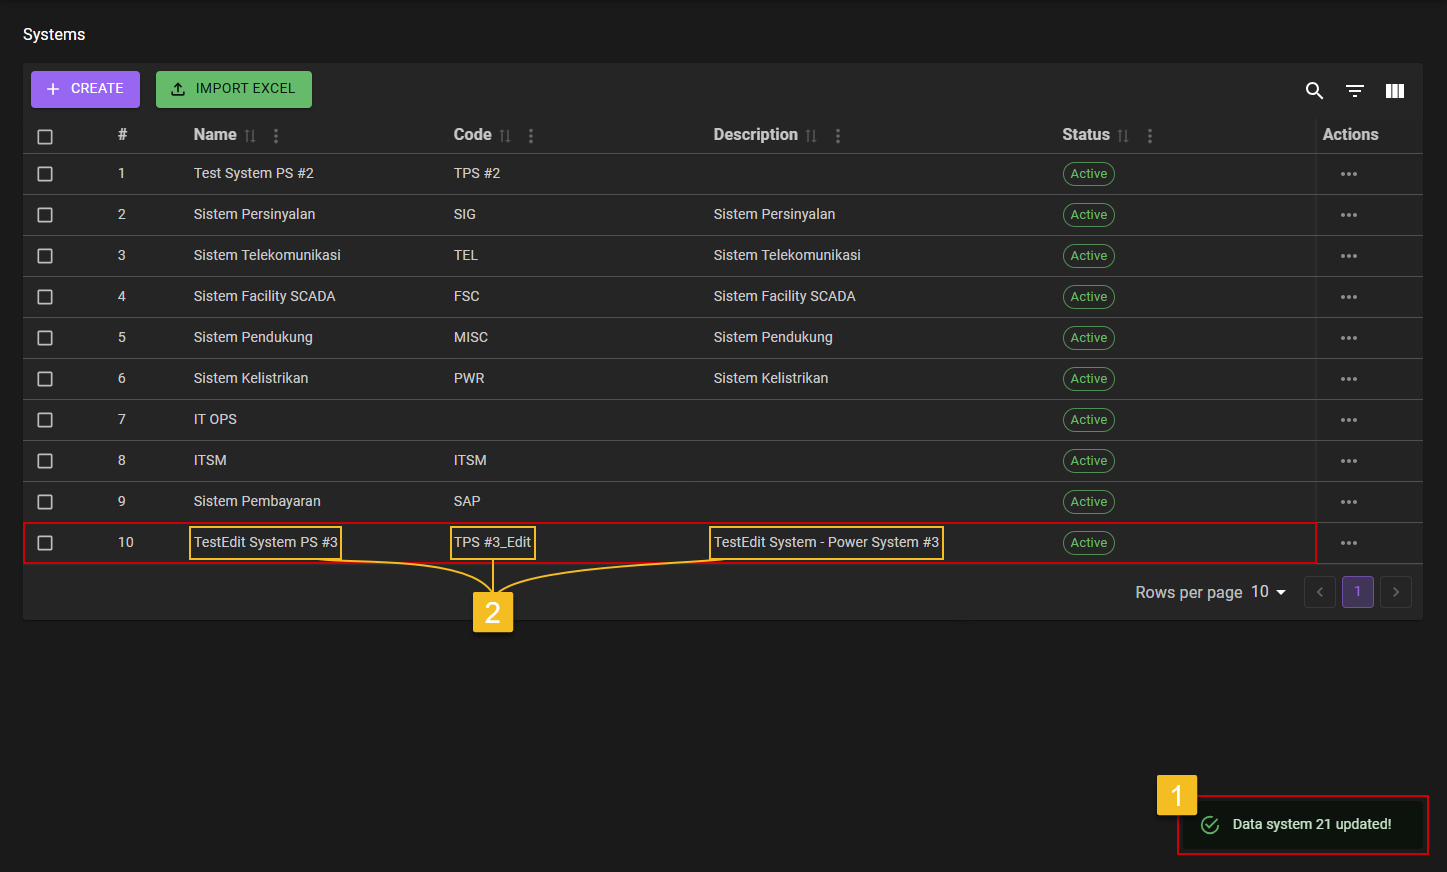Toggle the select-all header checkbox

pos(45,137)
